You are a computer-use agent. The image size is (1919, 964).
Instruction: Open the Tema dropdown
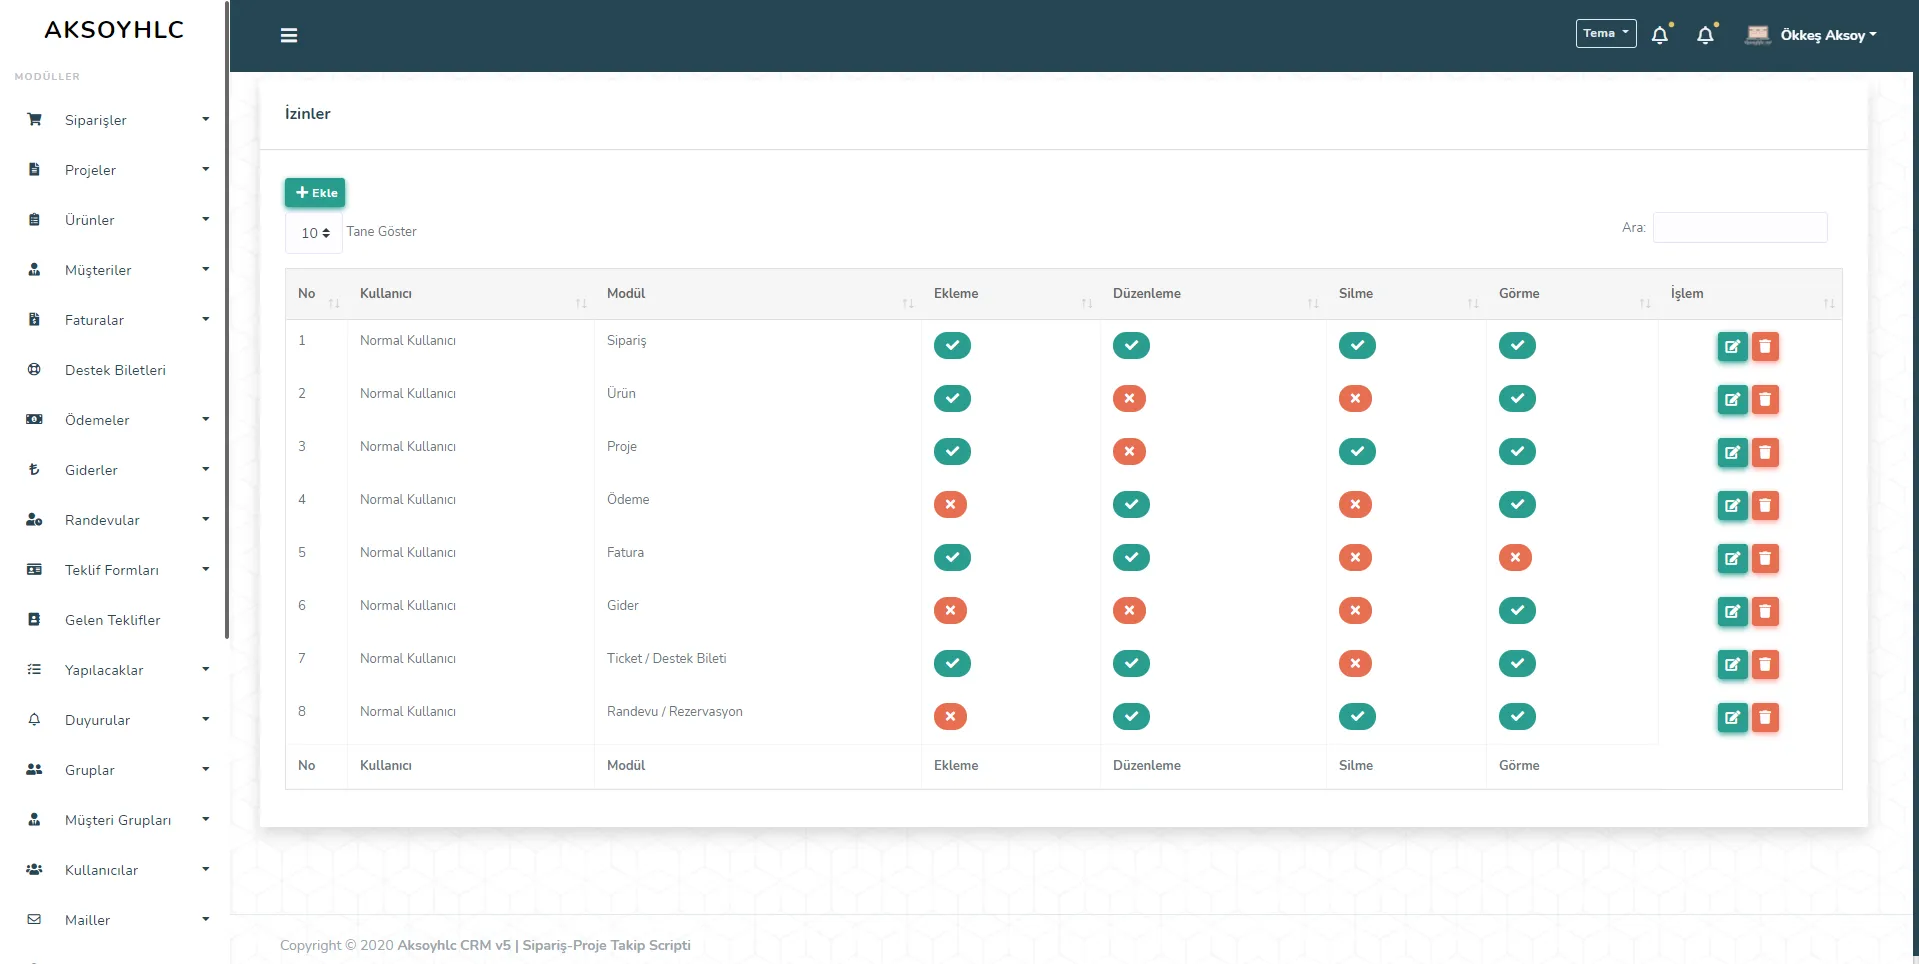pos(1606,34)
